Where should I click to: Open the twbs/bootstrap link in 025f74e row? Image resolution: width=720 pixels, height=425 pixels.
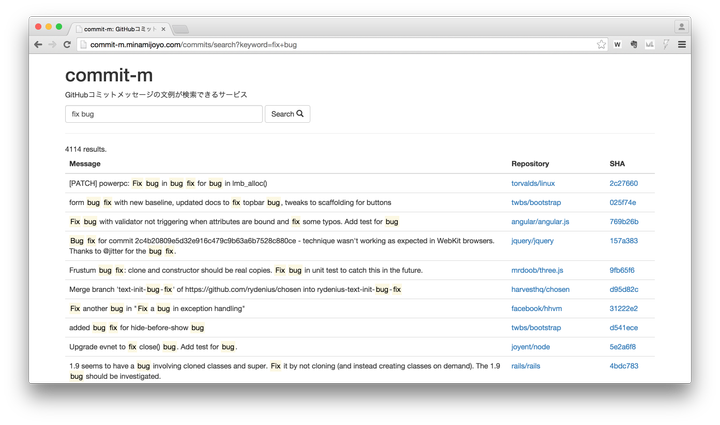point(536,202)
